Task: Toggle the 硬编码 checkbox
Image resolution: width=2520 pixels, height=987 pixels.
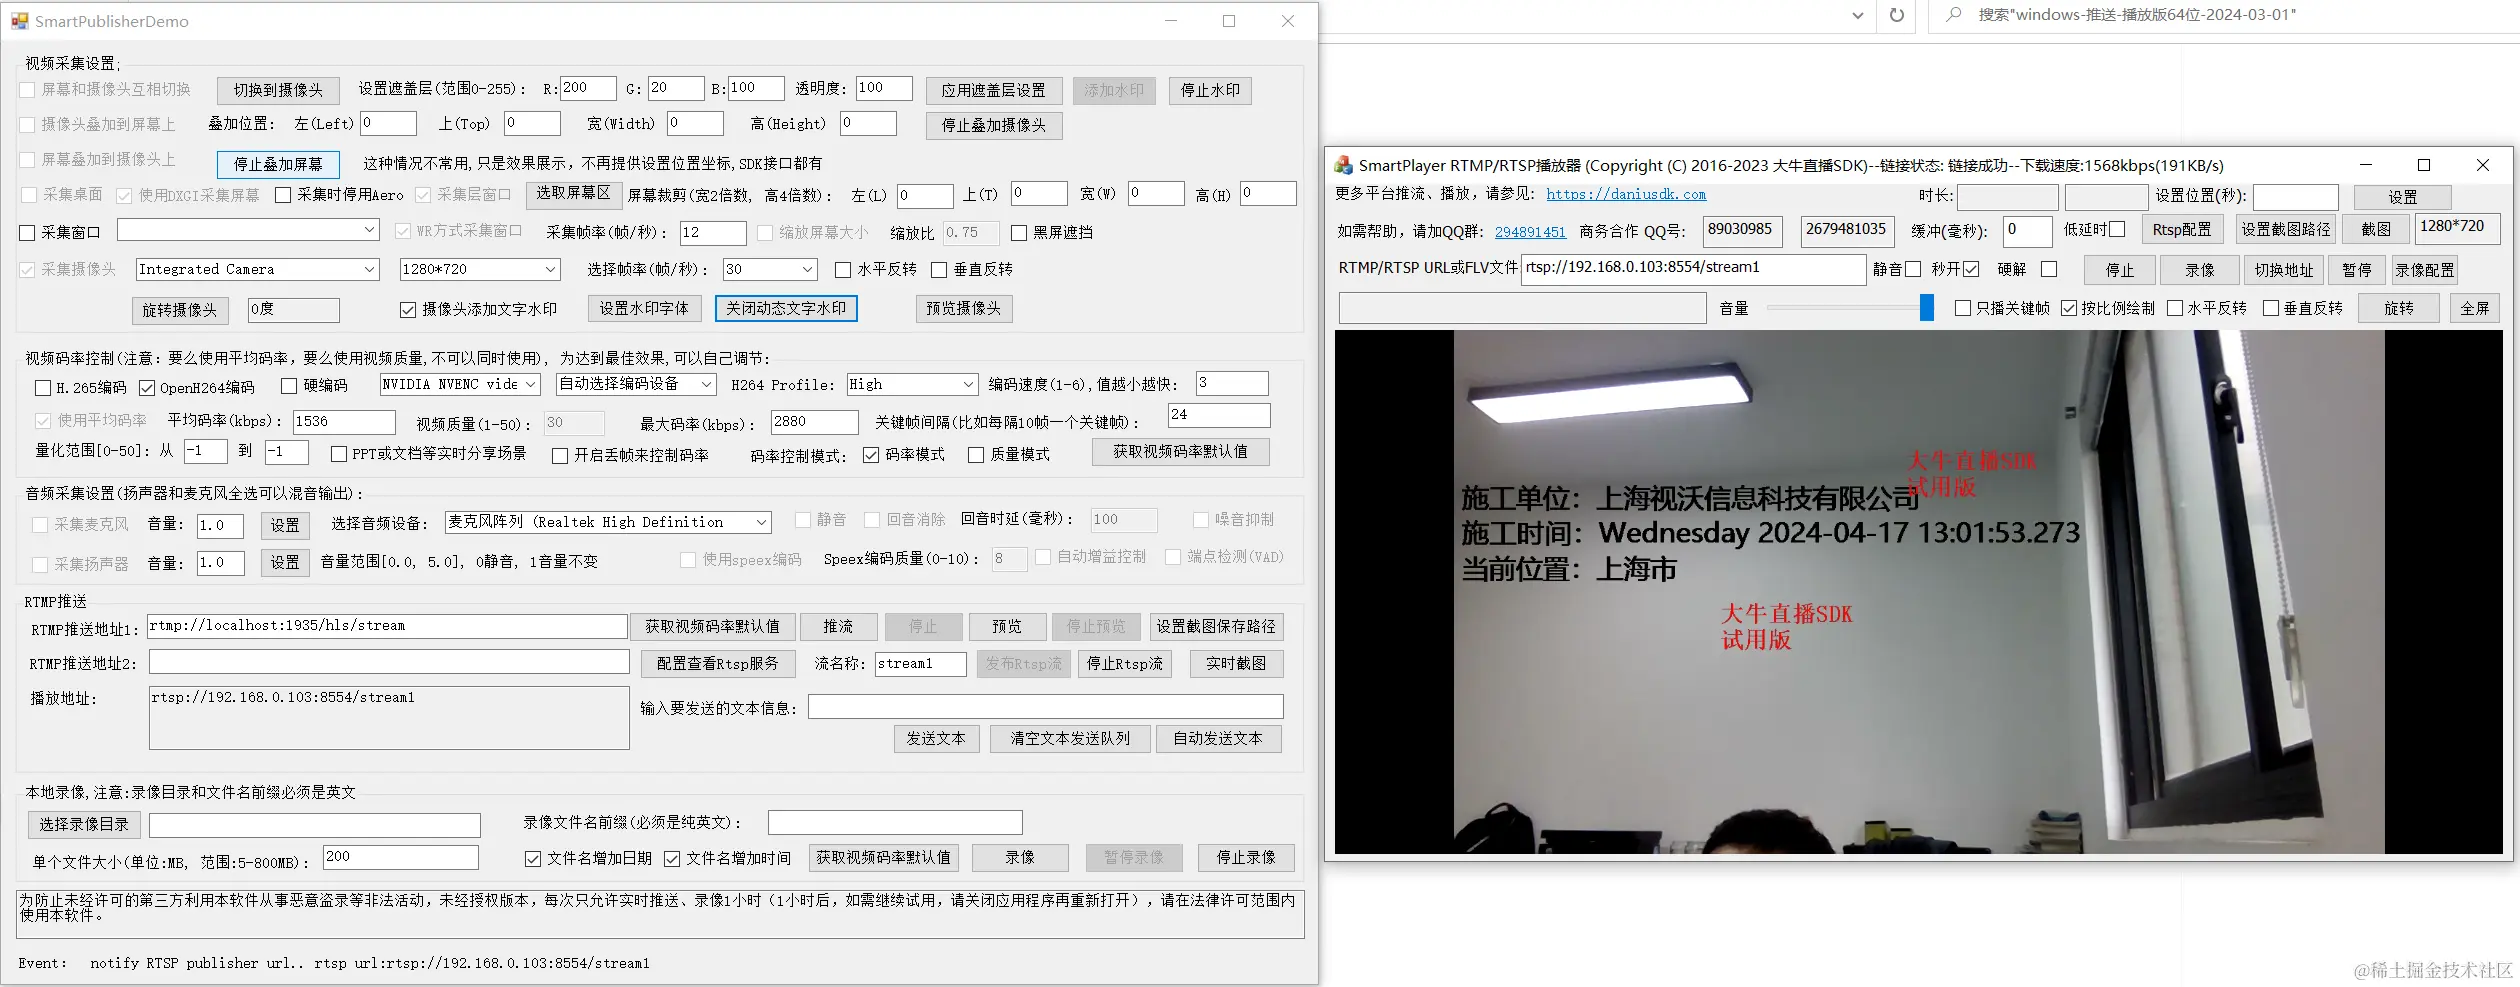Action: [x=289, y=386]
